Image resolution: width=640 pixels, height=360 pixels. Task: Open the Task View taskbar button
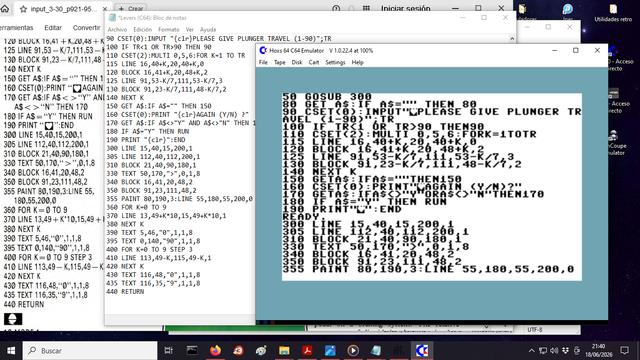point(168,351)
